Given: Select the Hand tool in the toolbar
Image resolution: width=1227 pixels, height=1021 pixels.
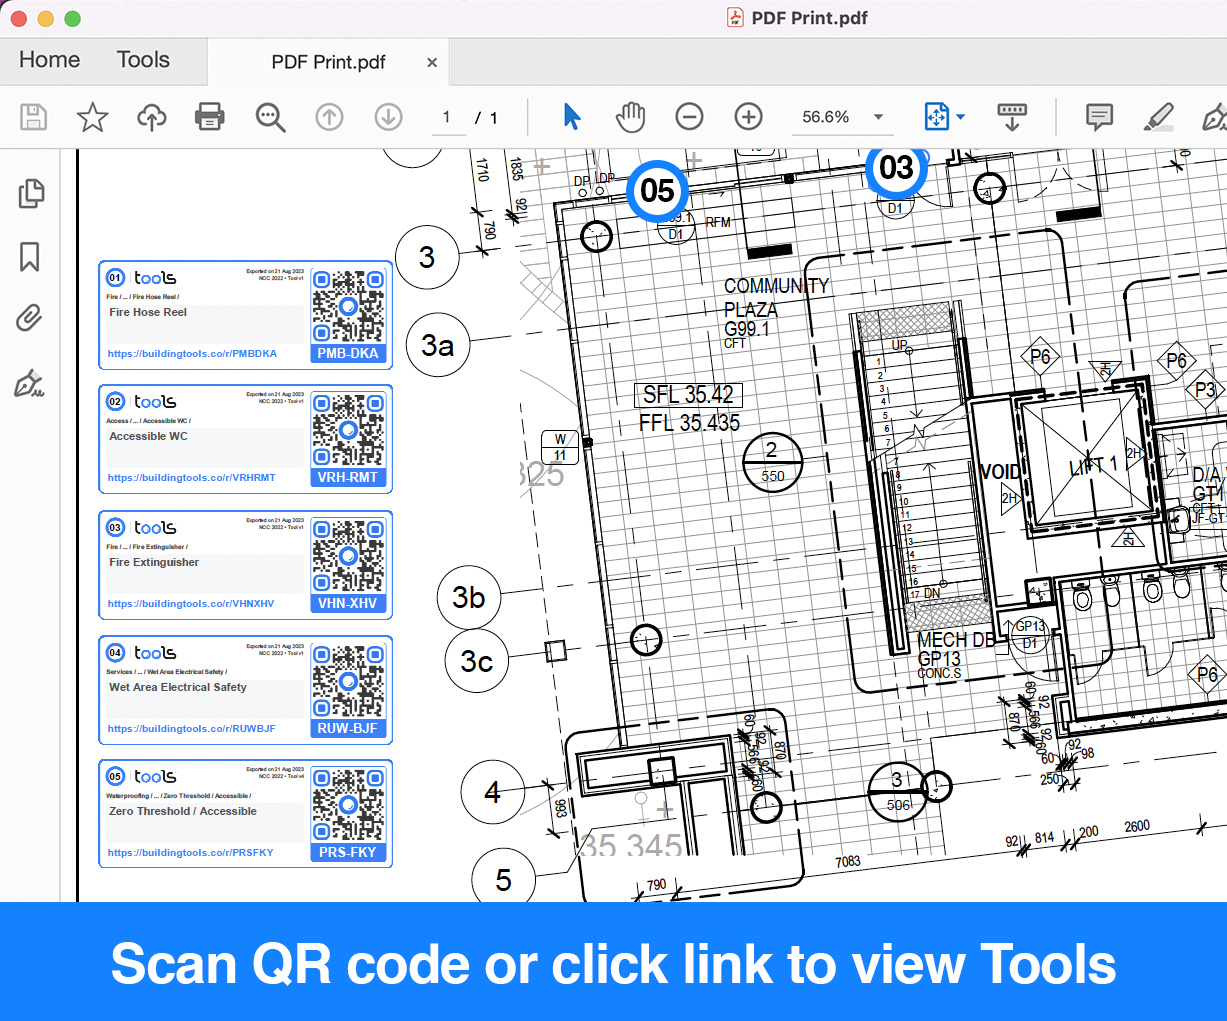Looking at the screenshot, I should 630,117.
